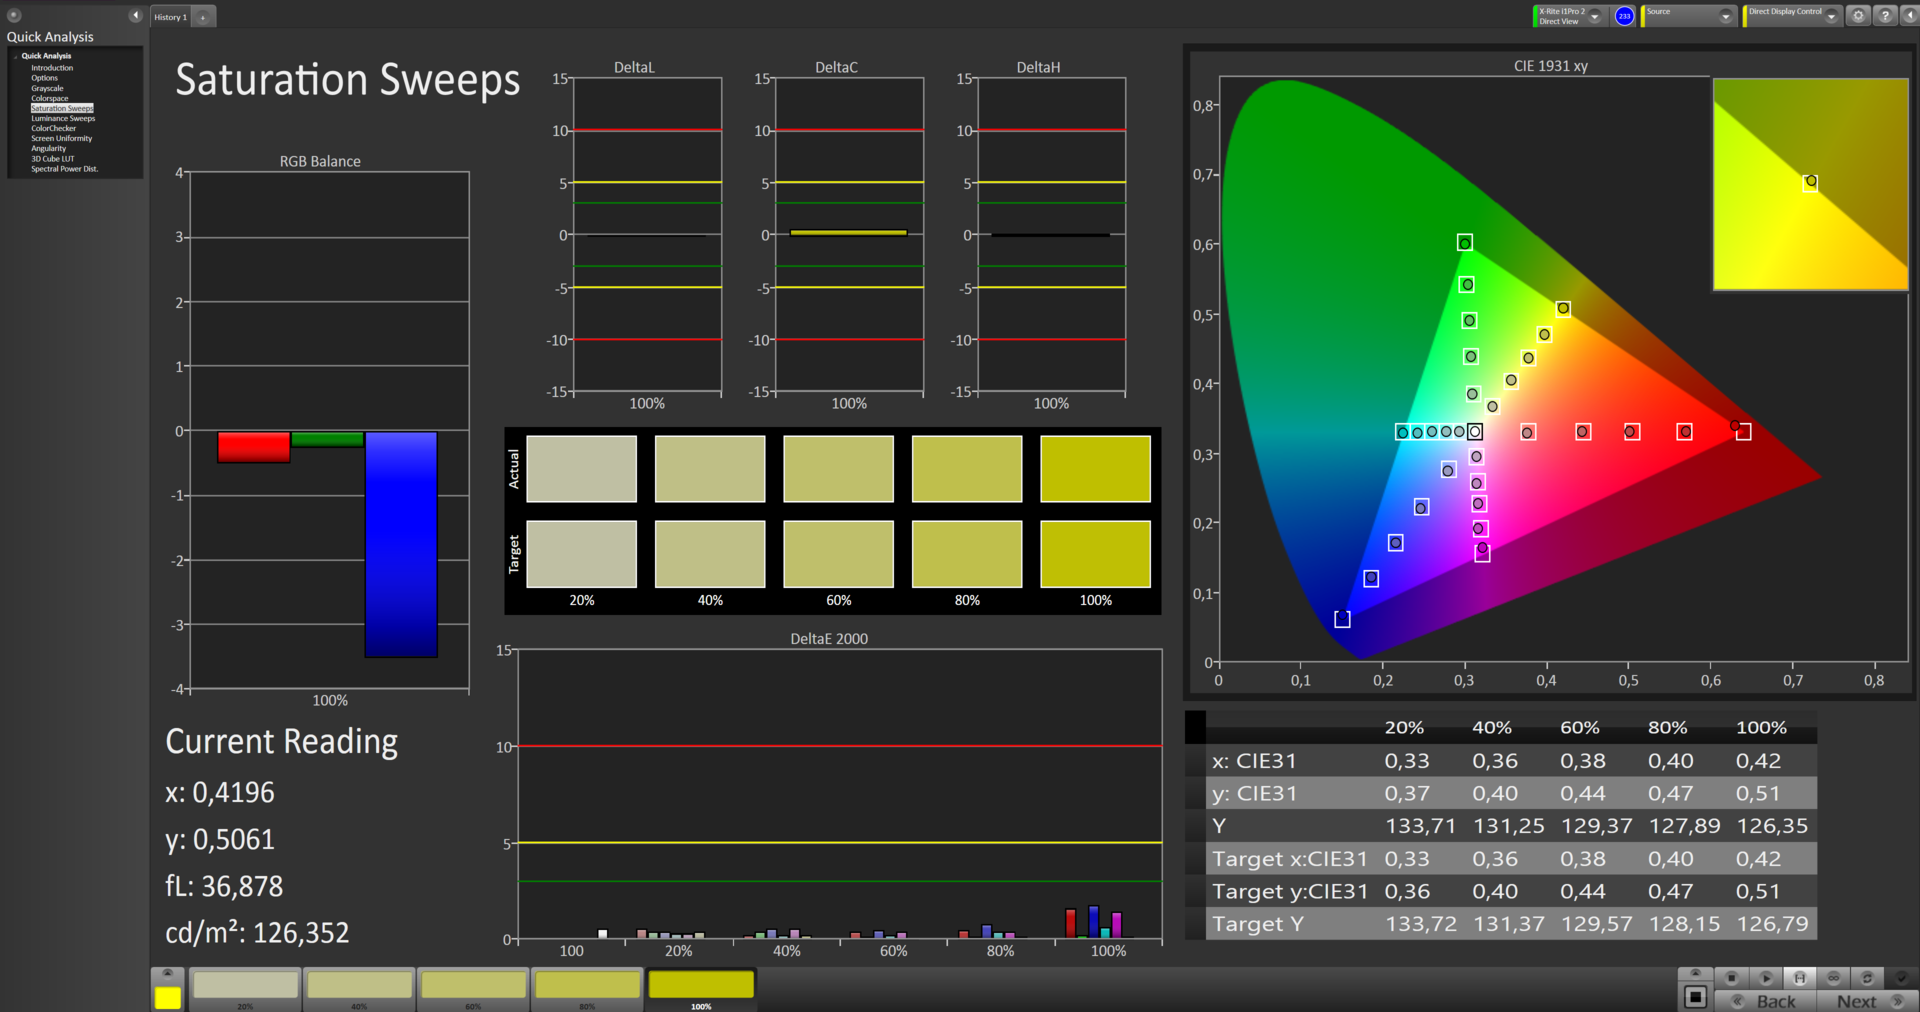Click the refresh loop icon
Image resolution: width=1920 pixels, height=1012 pixels.
tap(1867, 978)
